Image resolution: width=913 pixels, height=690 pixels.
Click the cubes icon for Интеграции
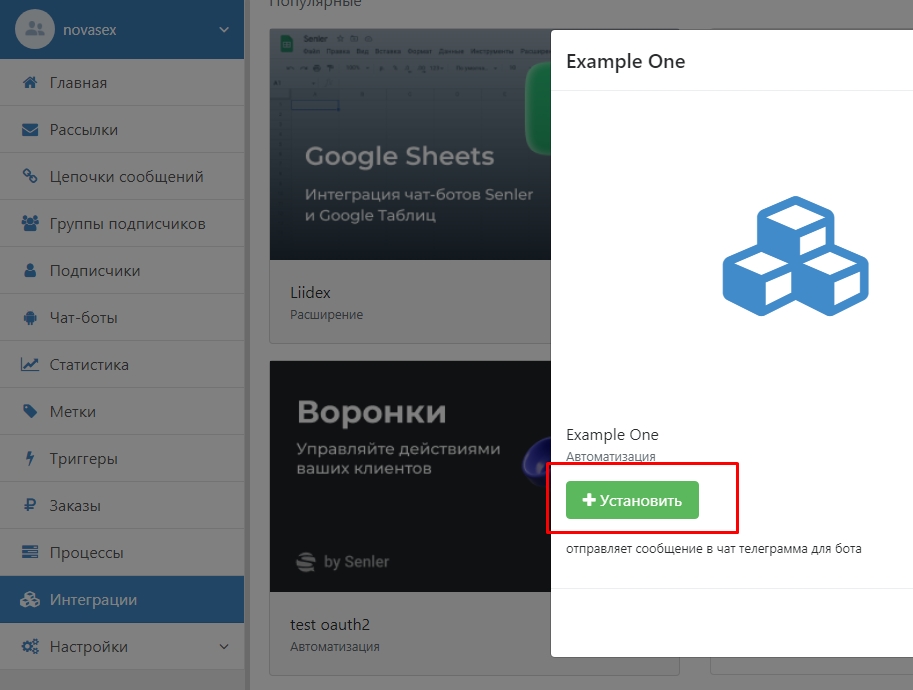click(30, 600)
